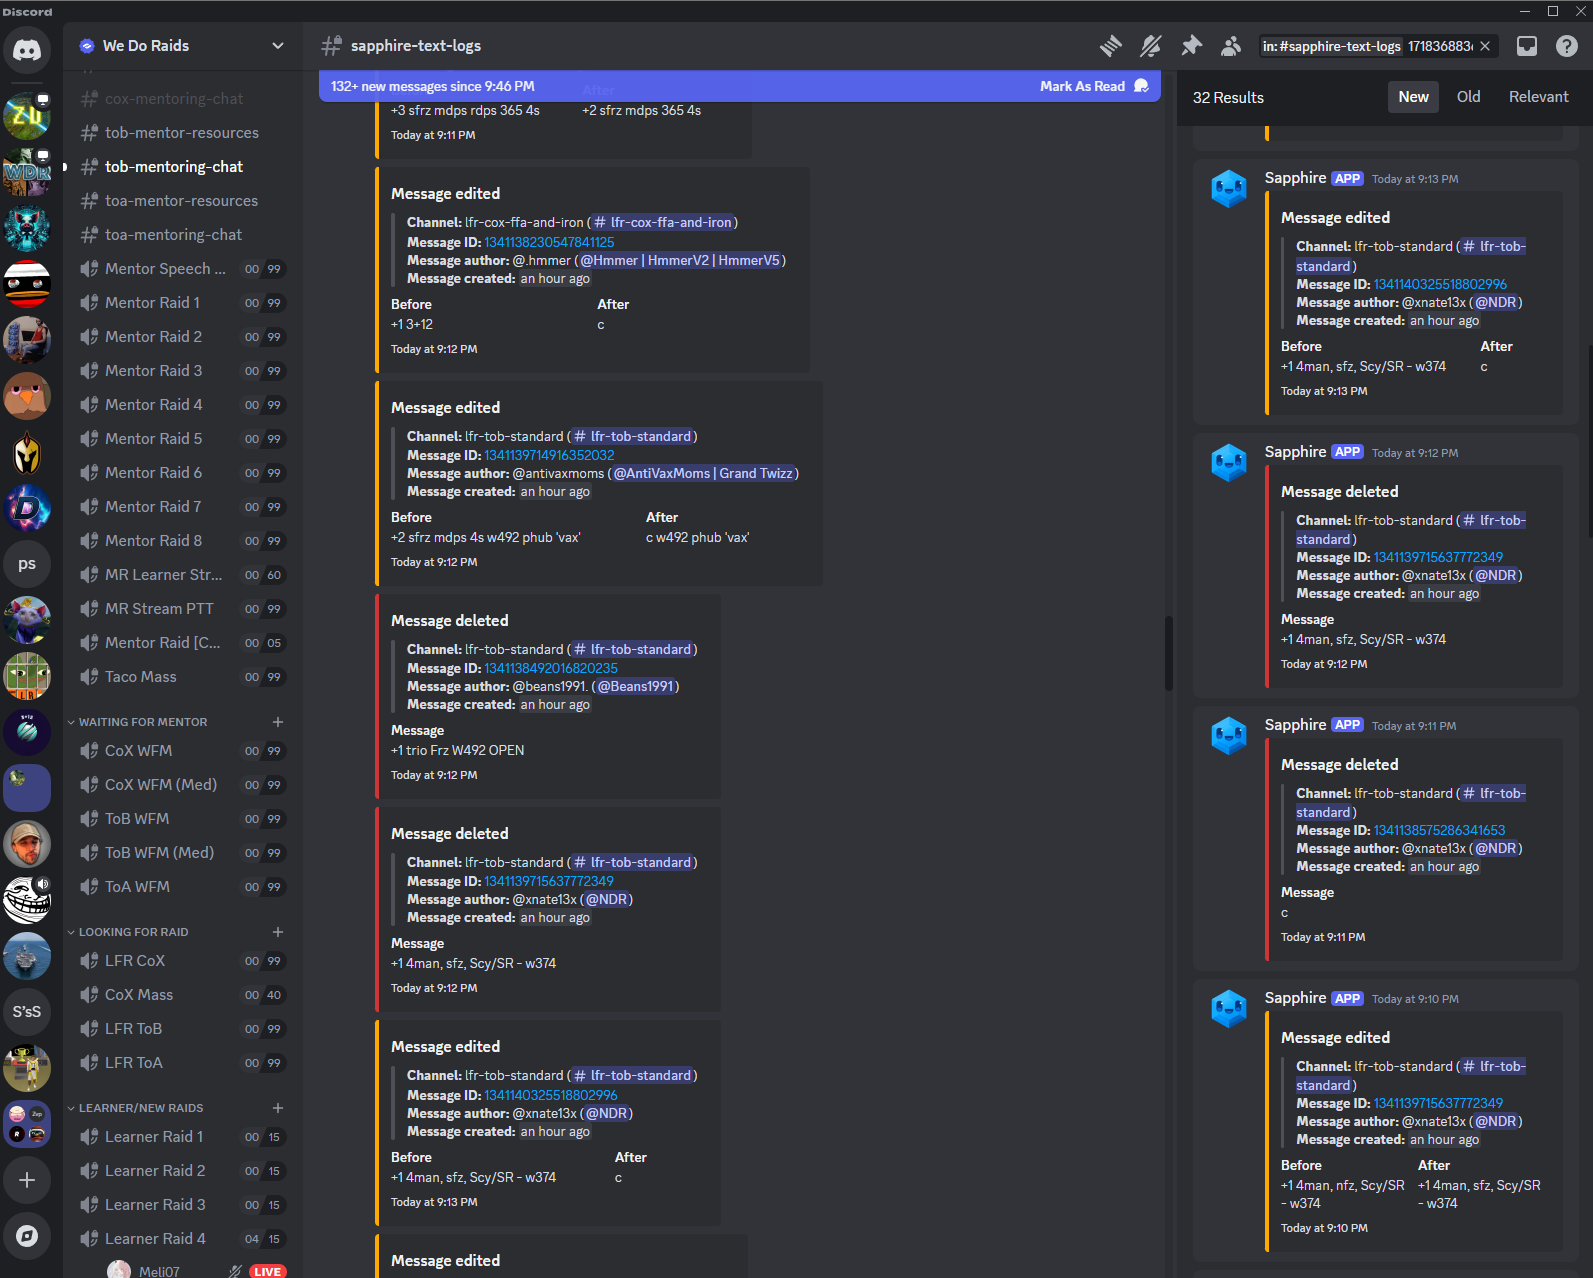Collapse the LEARNER/NEW RAIDS category
Image resolution: width=1593 pixels, height=1278 pixels.
tap(140, 1108)
